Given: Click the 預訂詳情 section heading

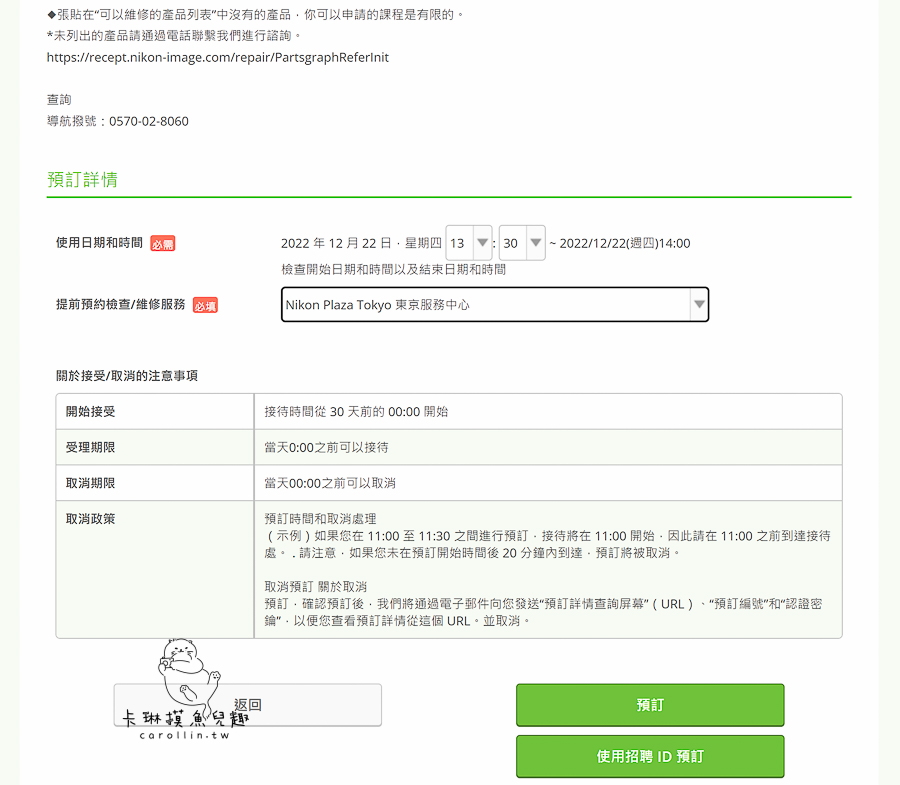Looking at the screenshot, I should pos(82,180).
